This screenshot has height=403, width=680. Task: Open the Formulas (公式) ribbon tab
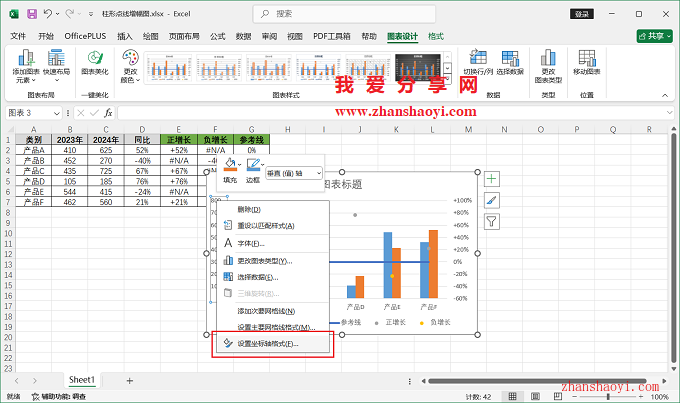pyautogui.click(x=218, y=36)
